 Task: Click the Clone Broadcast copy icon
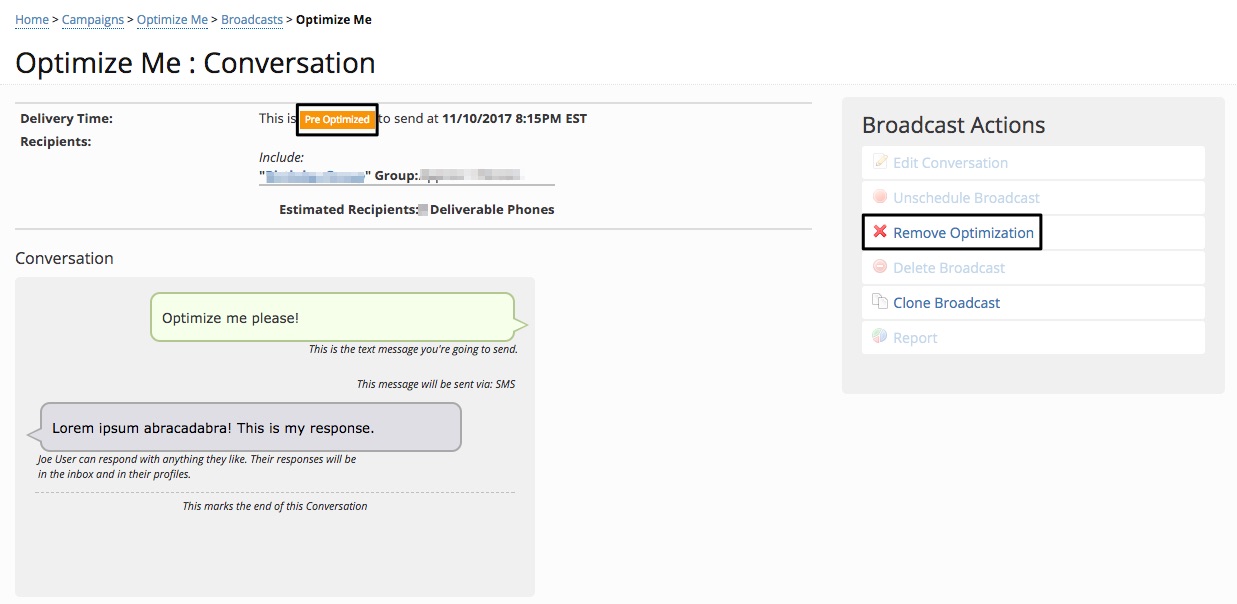tap(880, 301)
